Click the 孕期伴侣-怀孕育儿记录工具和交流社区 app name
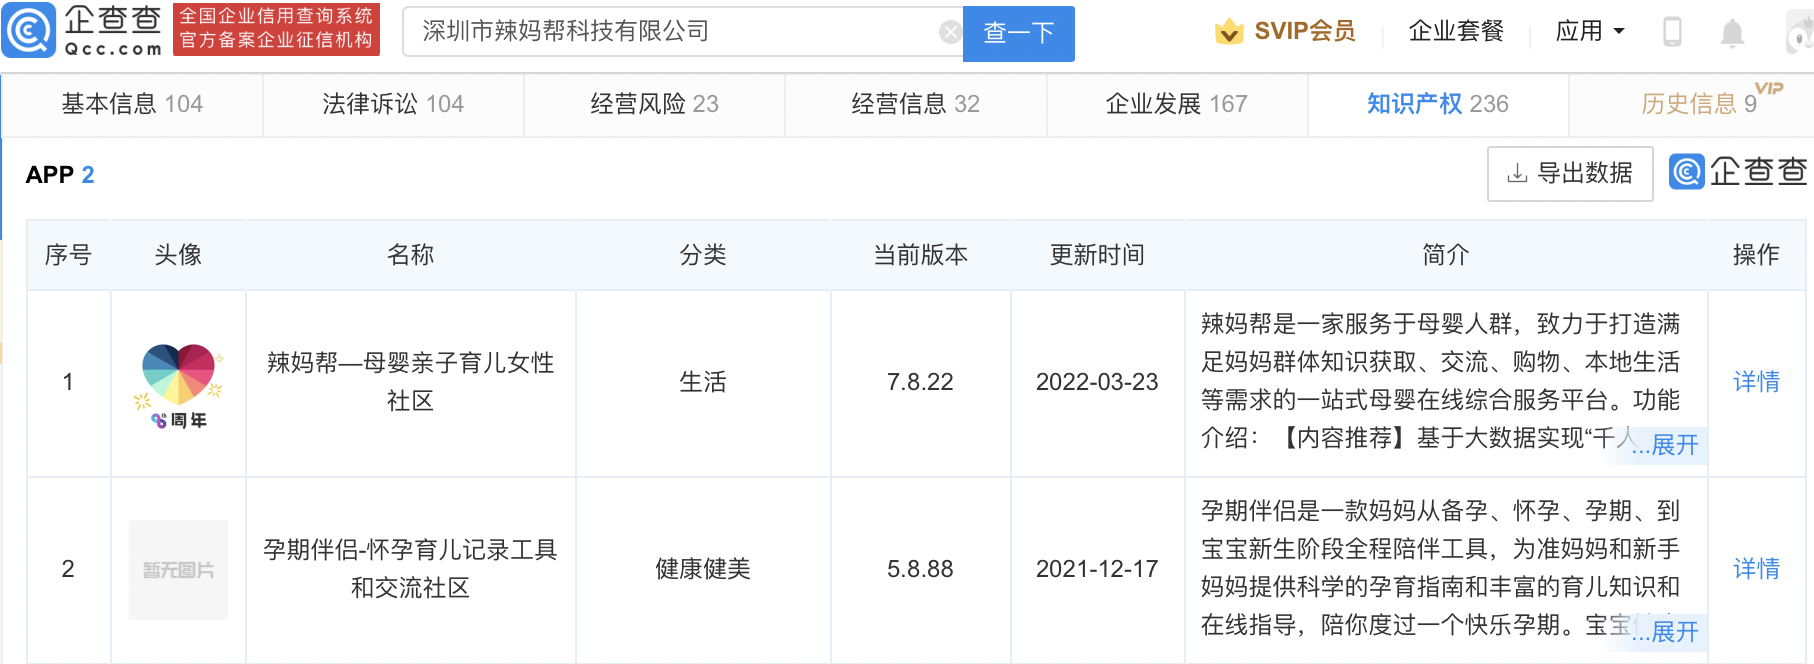This screenshot has height=664, width=1814. [411, 569]
